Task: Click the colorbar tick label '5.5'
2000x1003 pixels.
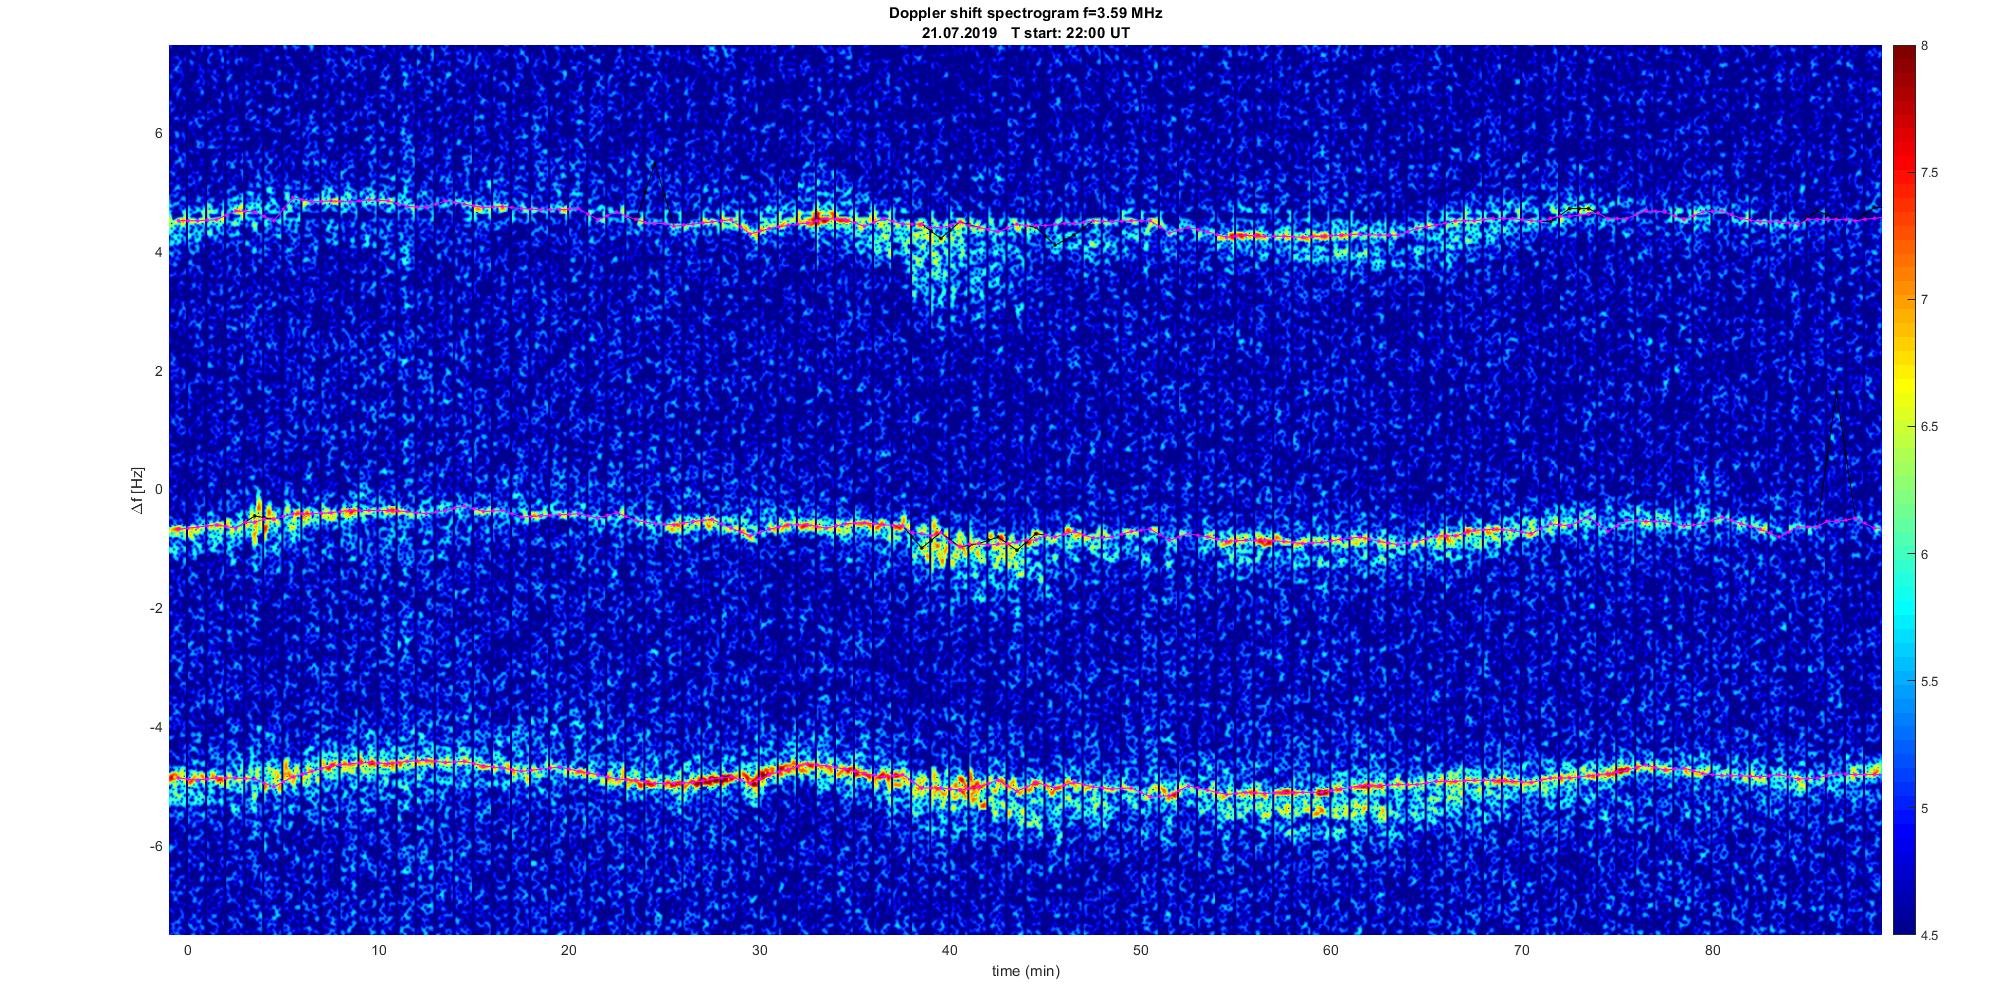Action: pos(1930,682)
